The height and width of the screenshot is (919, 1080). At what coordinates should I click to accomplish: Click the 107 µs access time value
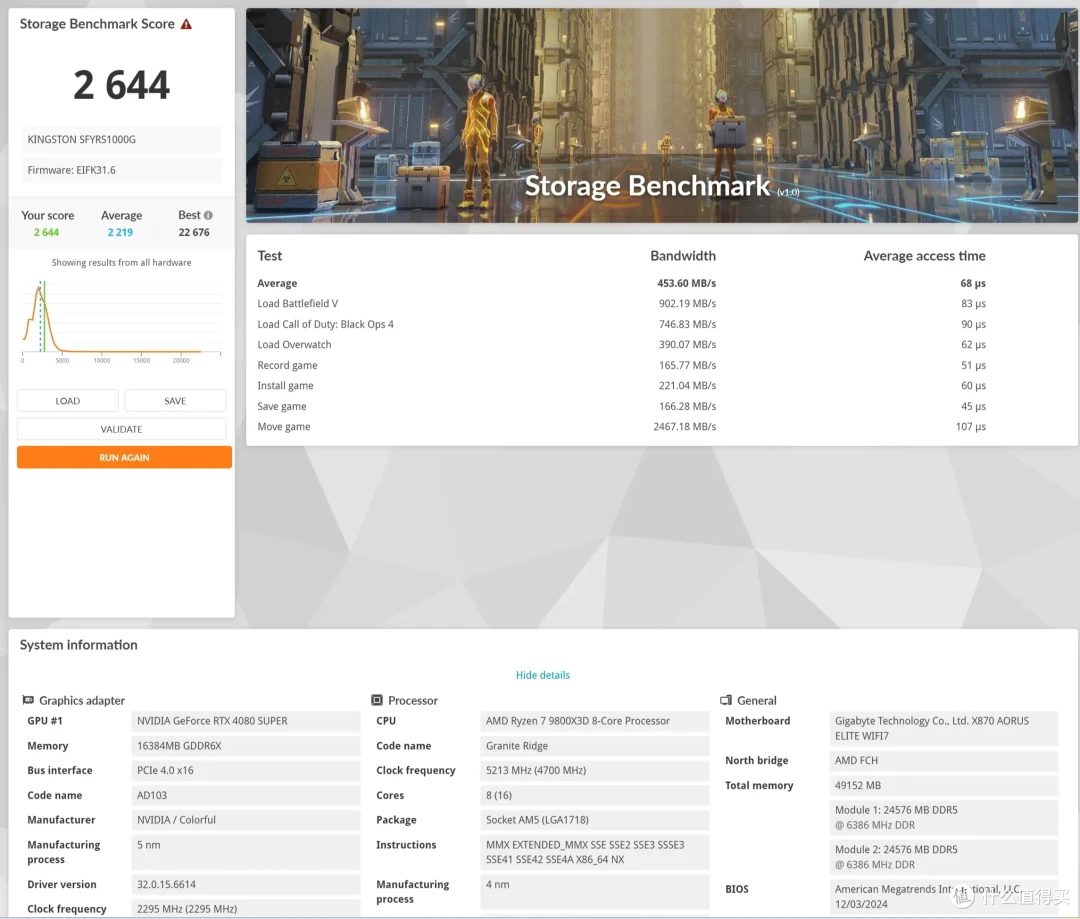[x=970, y=426]
